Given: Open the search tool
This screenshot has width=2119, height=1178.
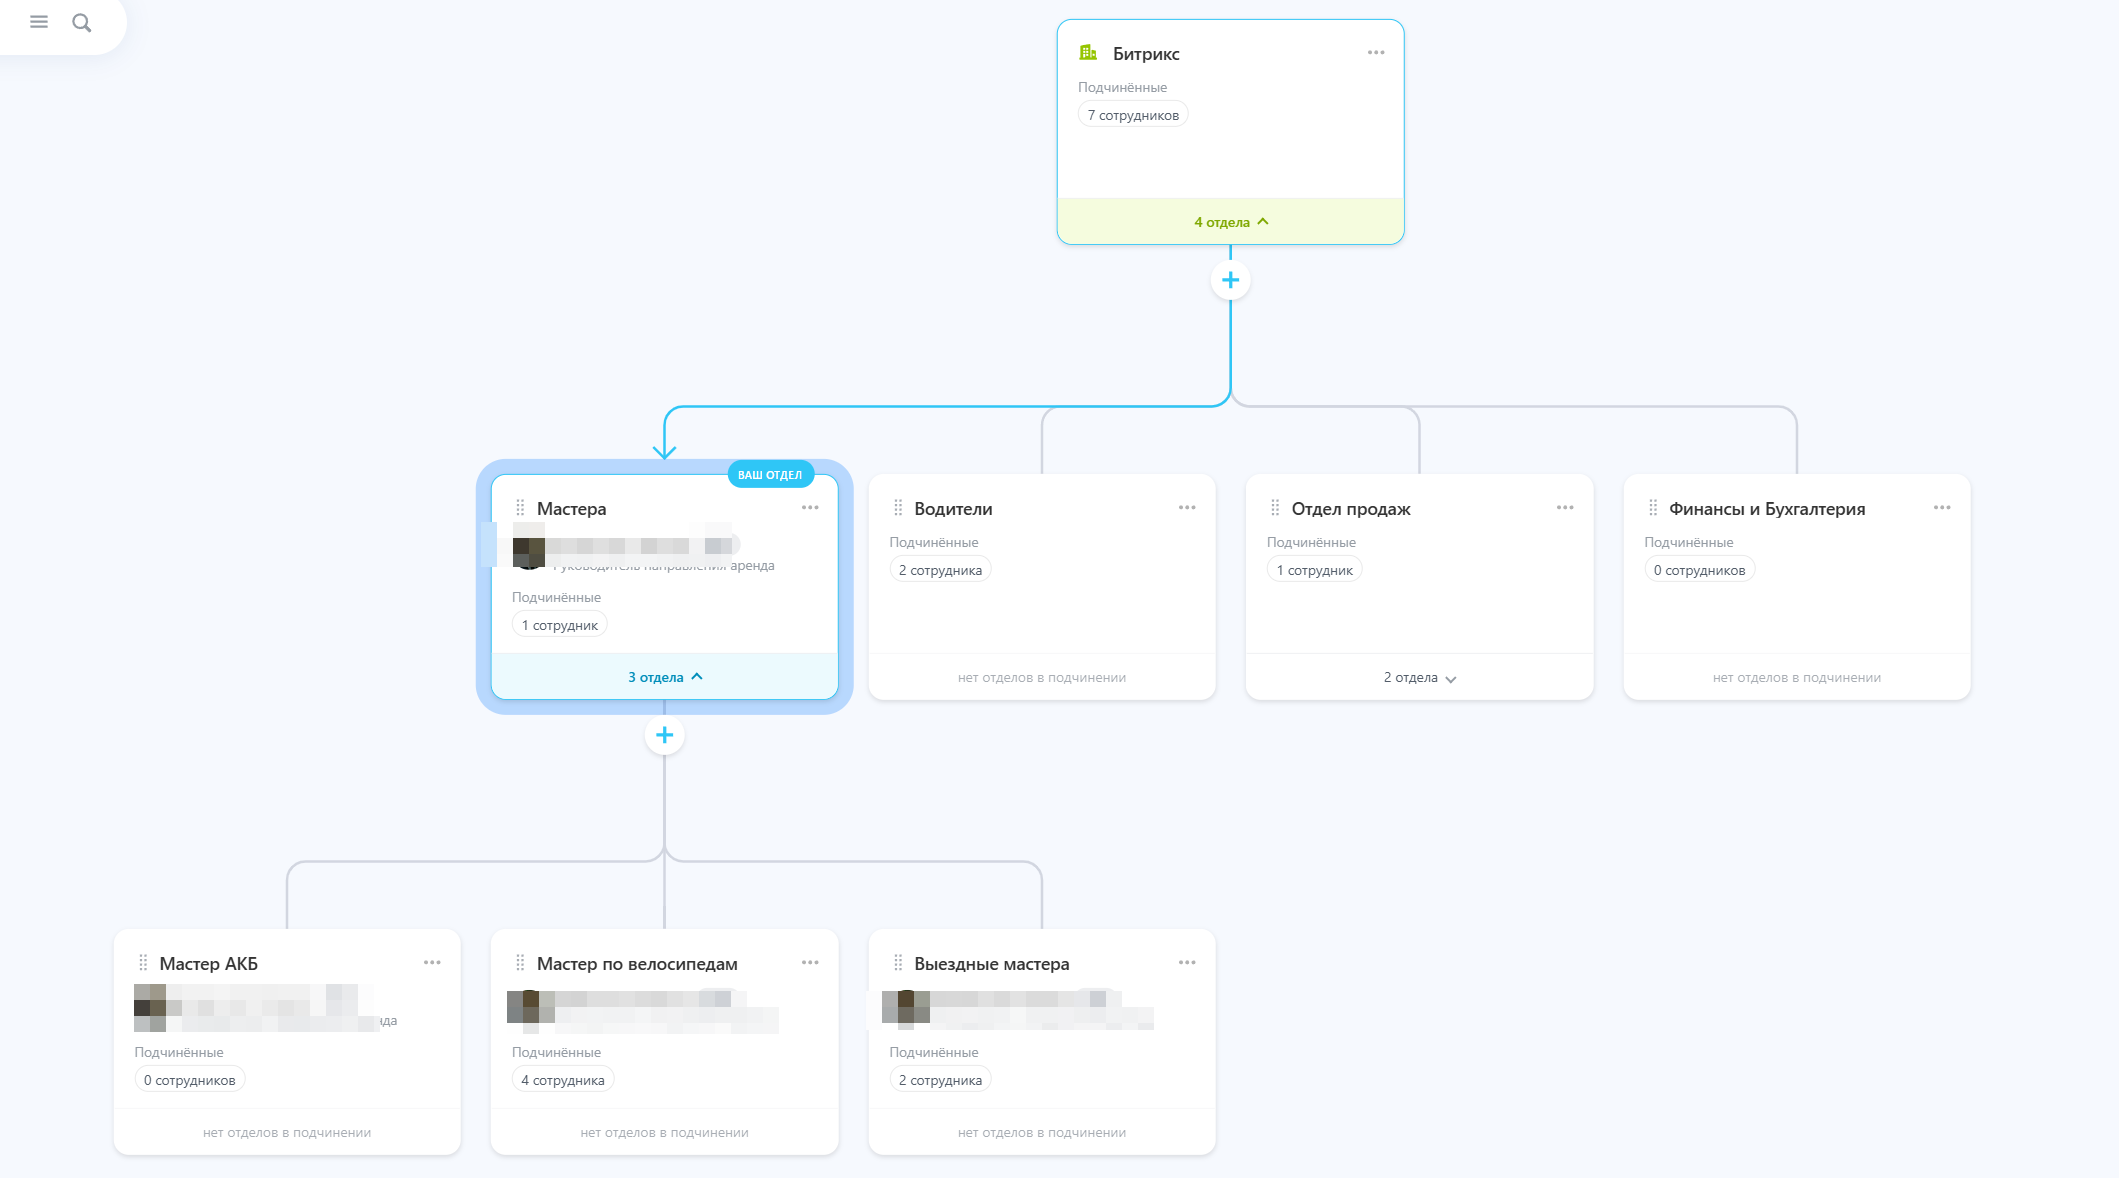Looking at the screenshot, I should click(x=82, y=22).
